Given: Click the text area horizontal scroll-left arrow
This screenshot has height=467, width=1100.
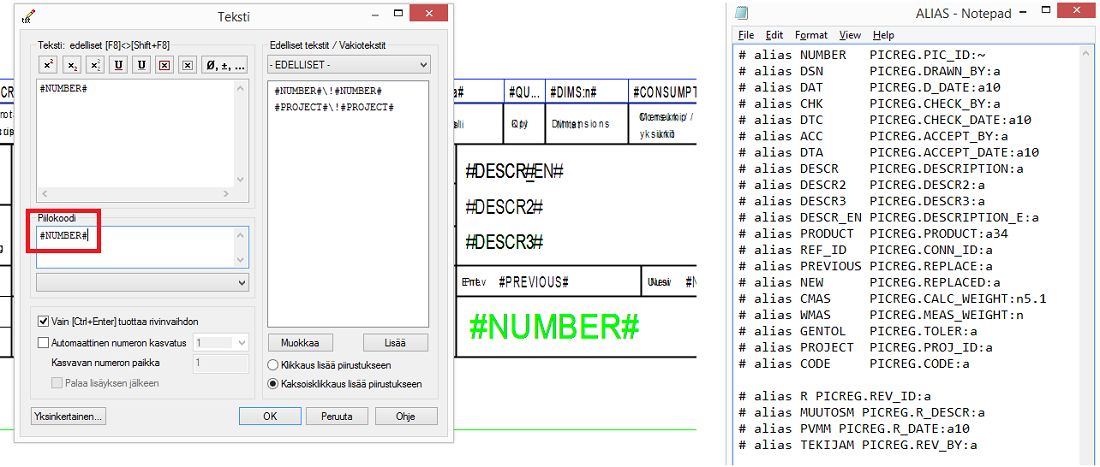Looking at the screenshot, I should coord(43,193).
